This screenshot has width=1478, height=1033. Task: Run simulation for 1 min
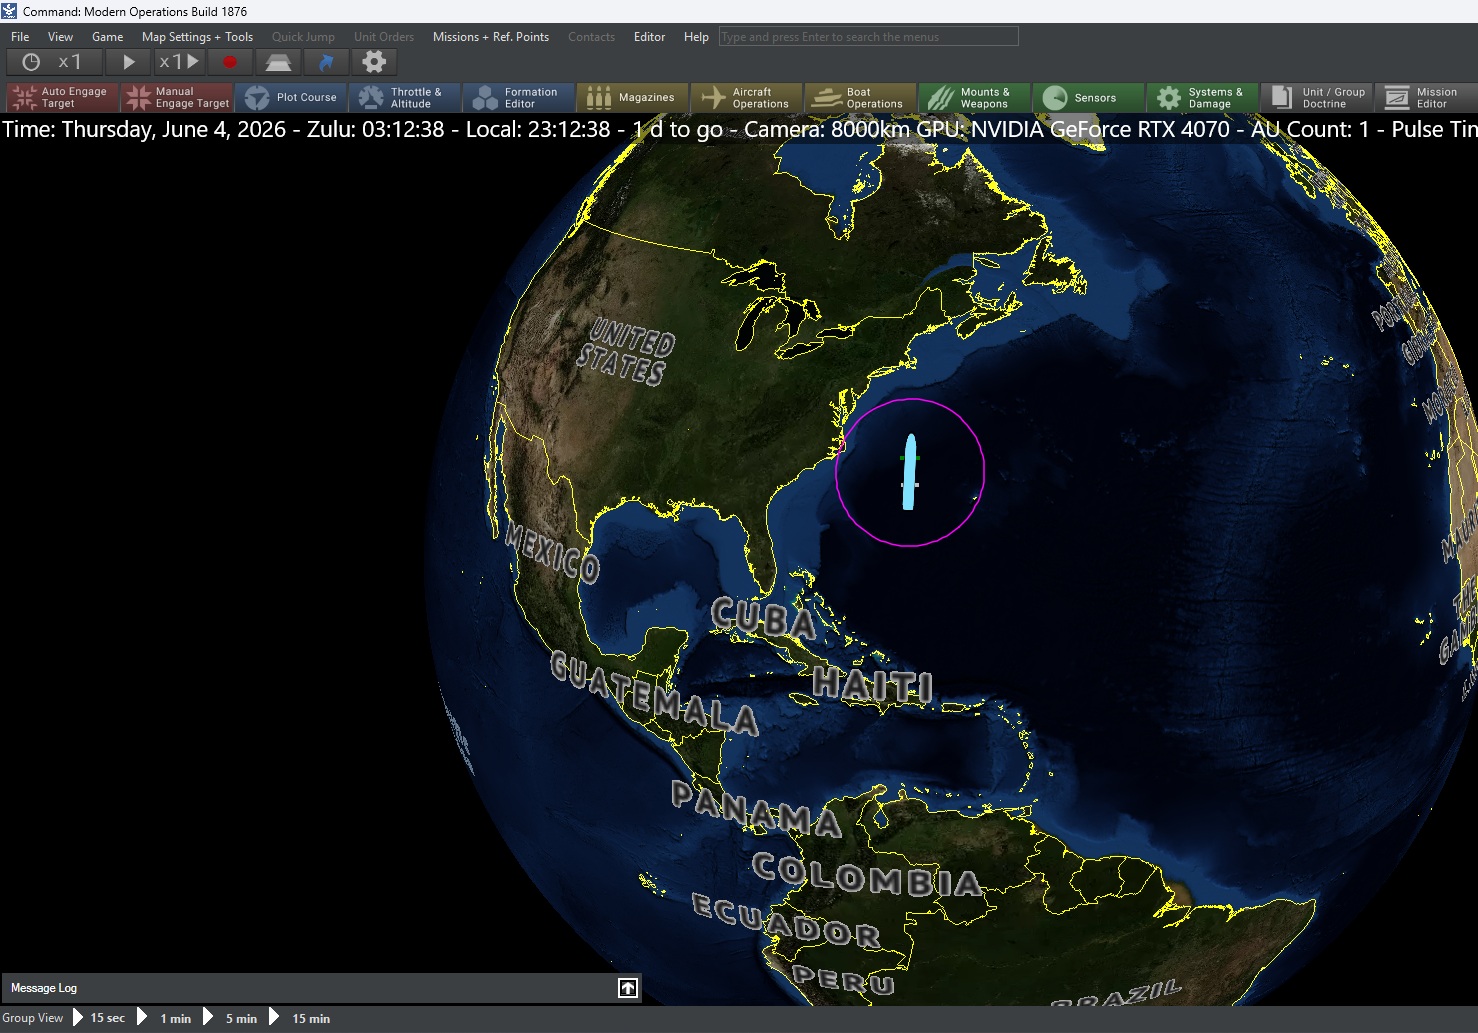click(x=175, y=1018)
